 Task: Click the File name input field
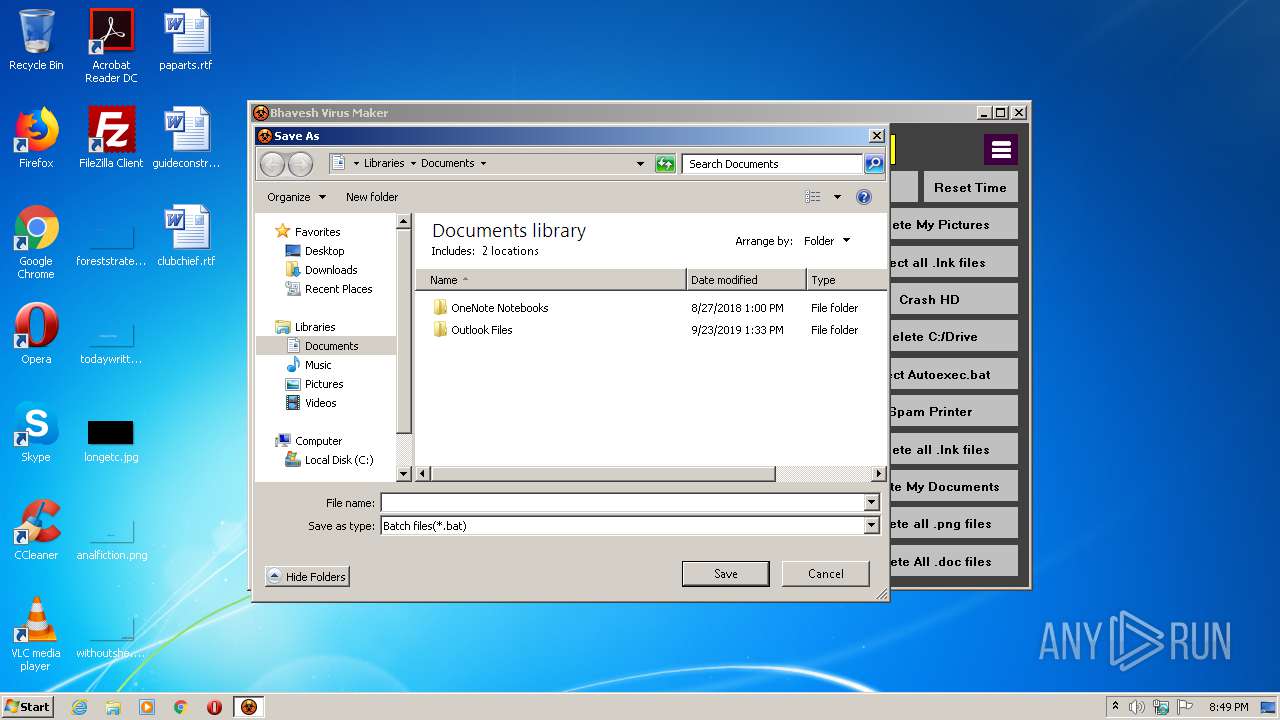coord(622,503)
